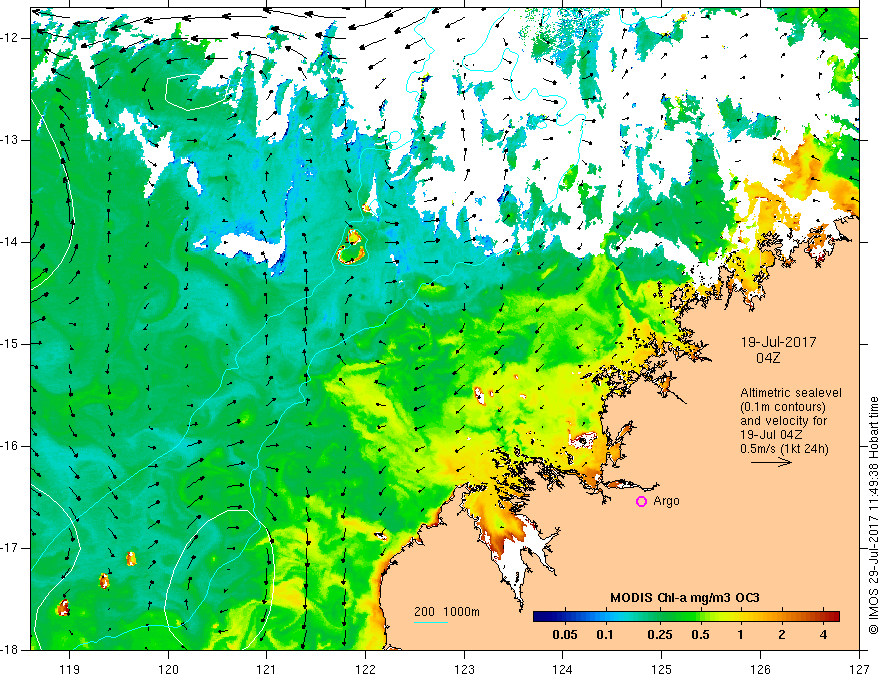Click longitude axis label 126
The height and width of the screenshot is (680, 880).
[x=760, y=669]
